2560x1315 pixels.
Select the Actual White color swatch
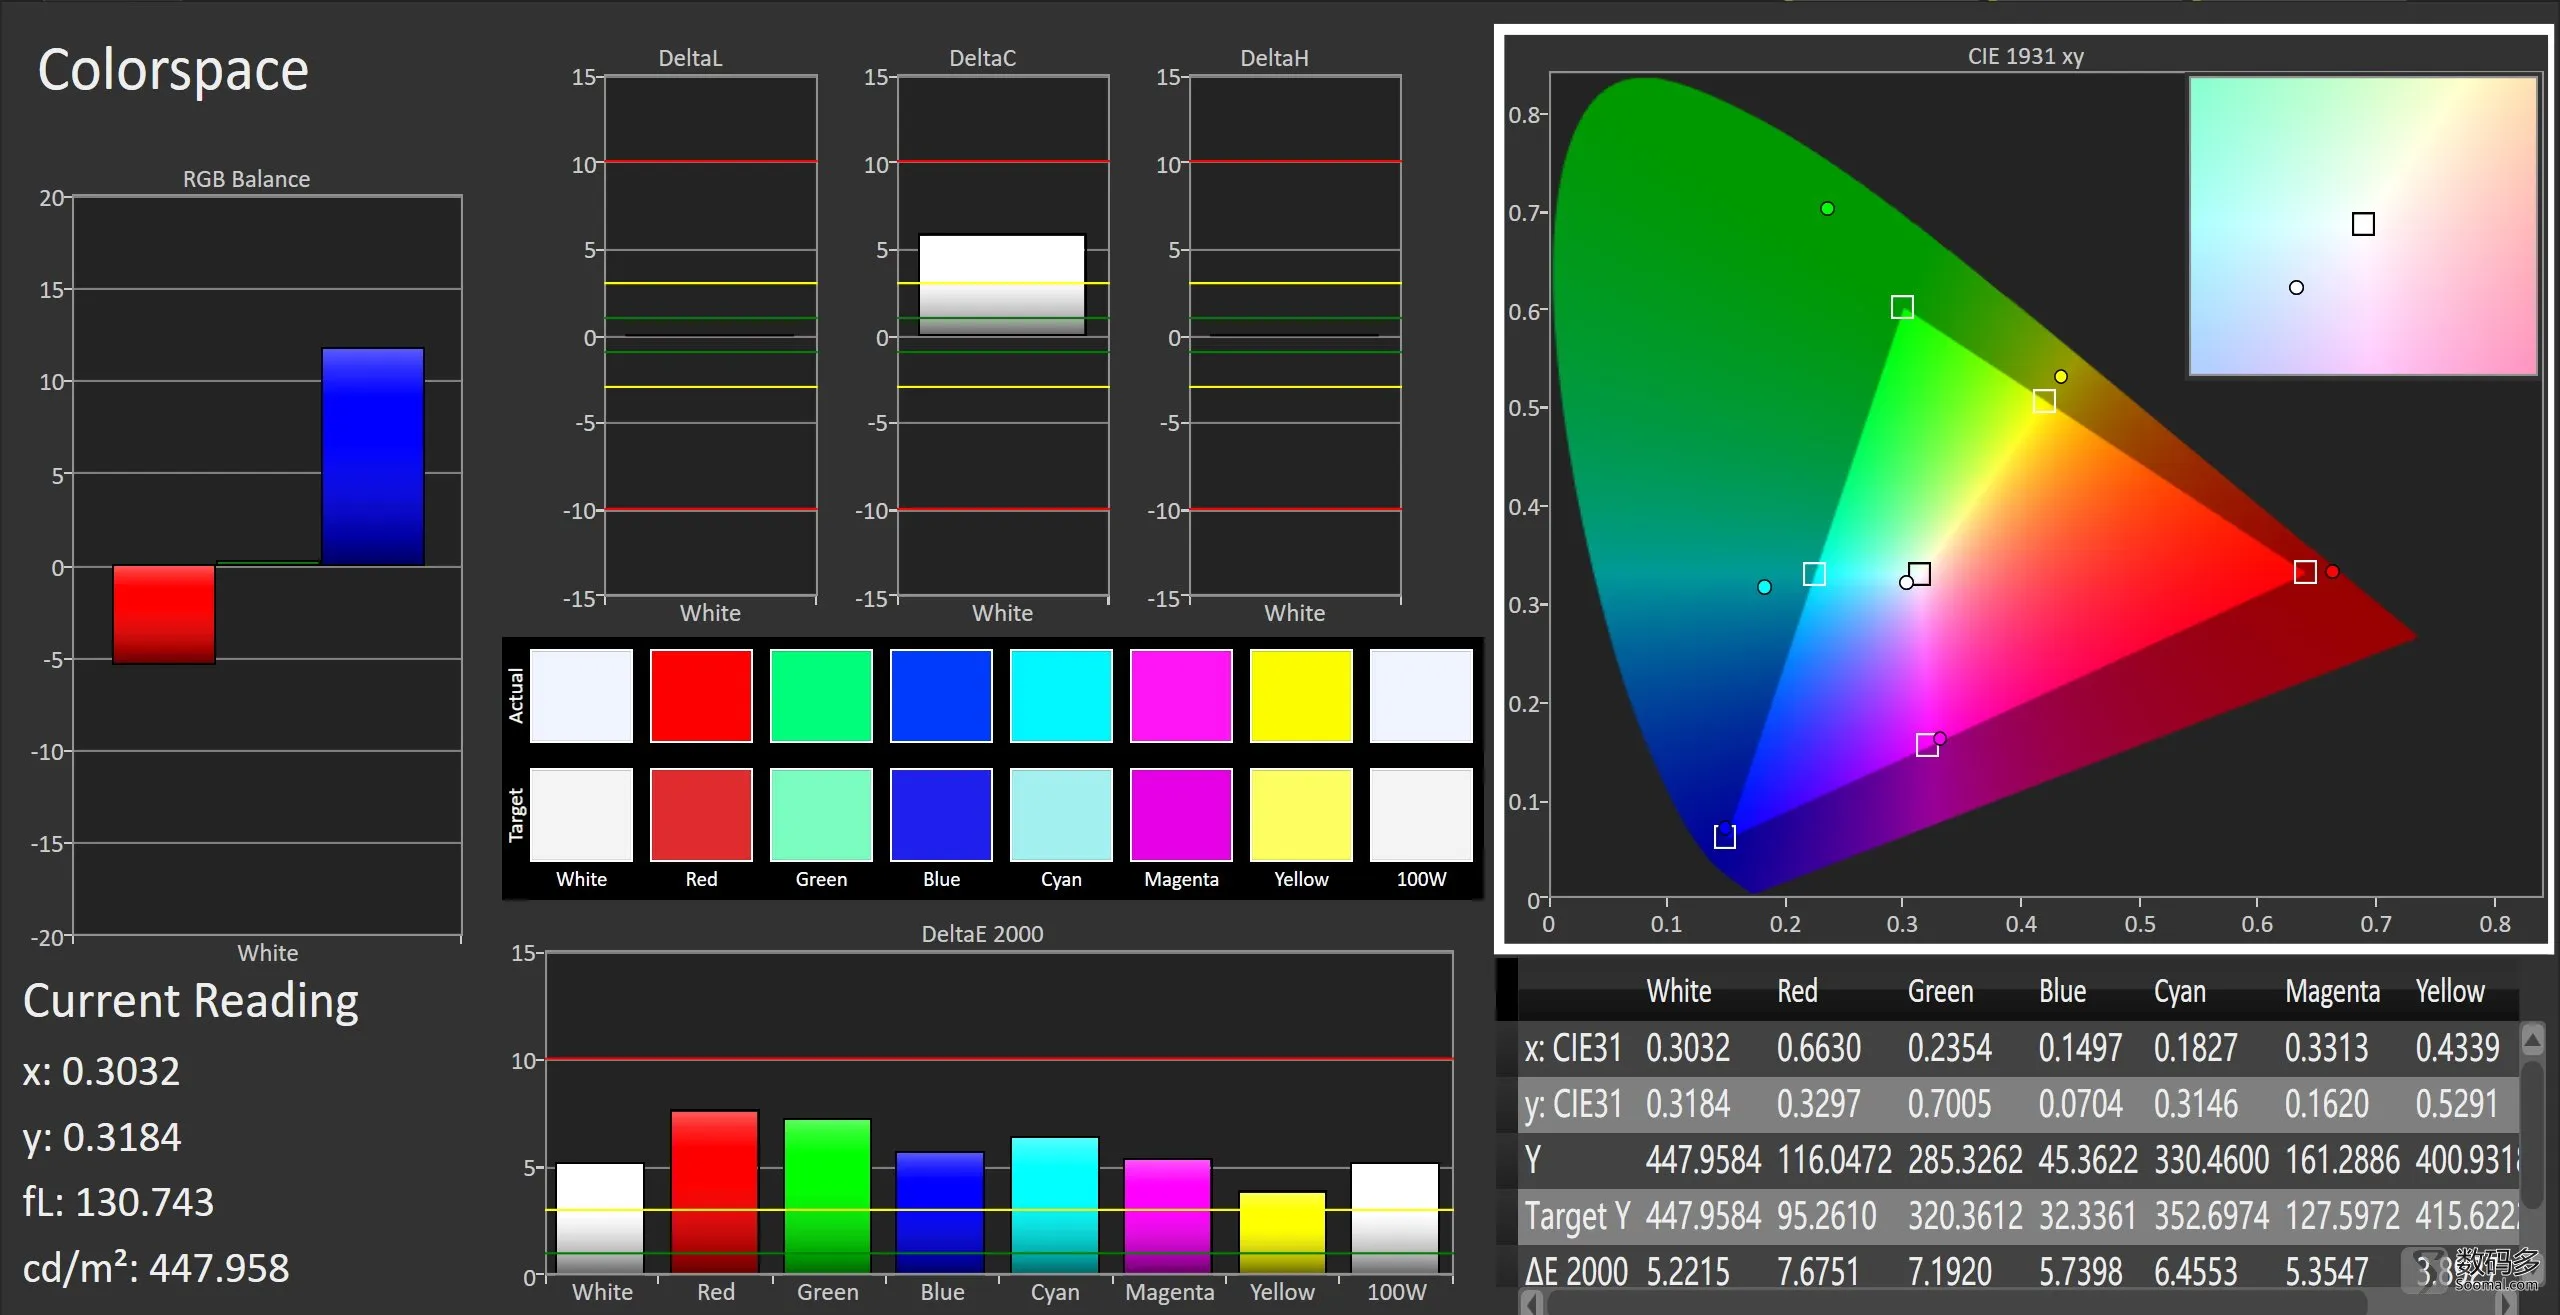(581, 696)
